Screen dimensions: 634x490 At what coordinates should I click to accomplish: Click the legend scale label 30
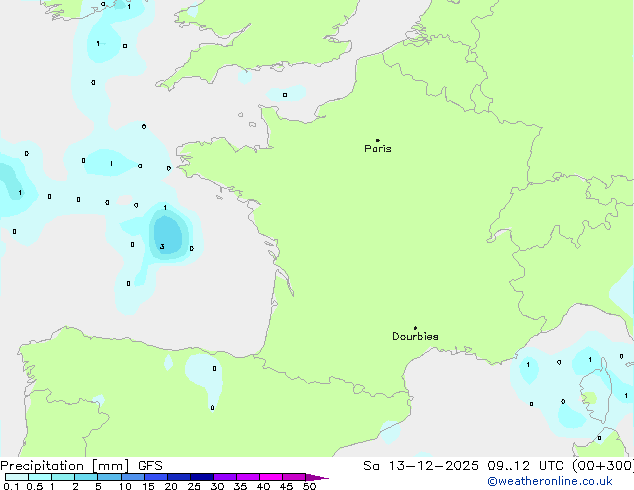click(217, 486)
